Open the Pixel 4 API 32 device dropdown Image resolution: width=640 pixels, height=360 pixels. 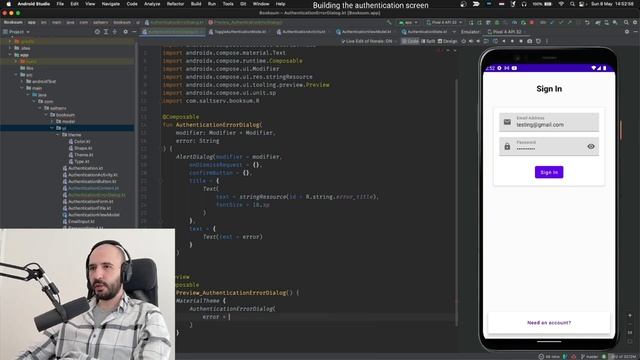(444, 22)
